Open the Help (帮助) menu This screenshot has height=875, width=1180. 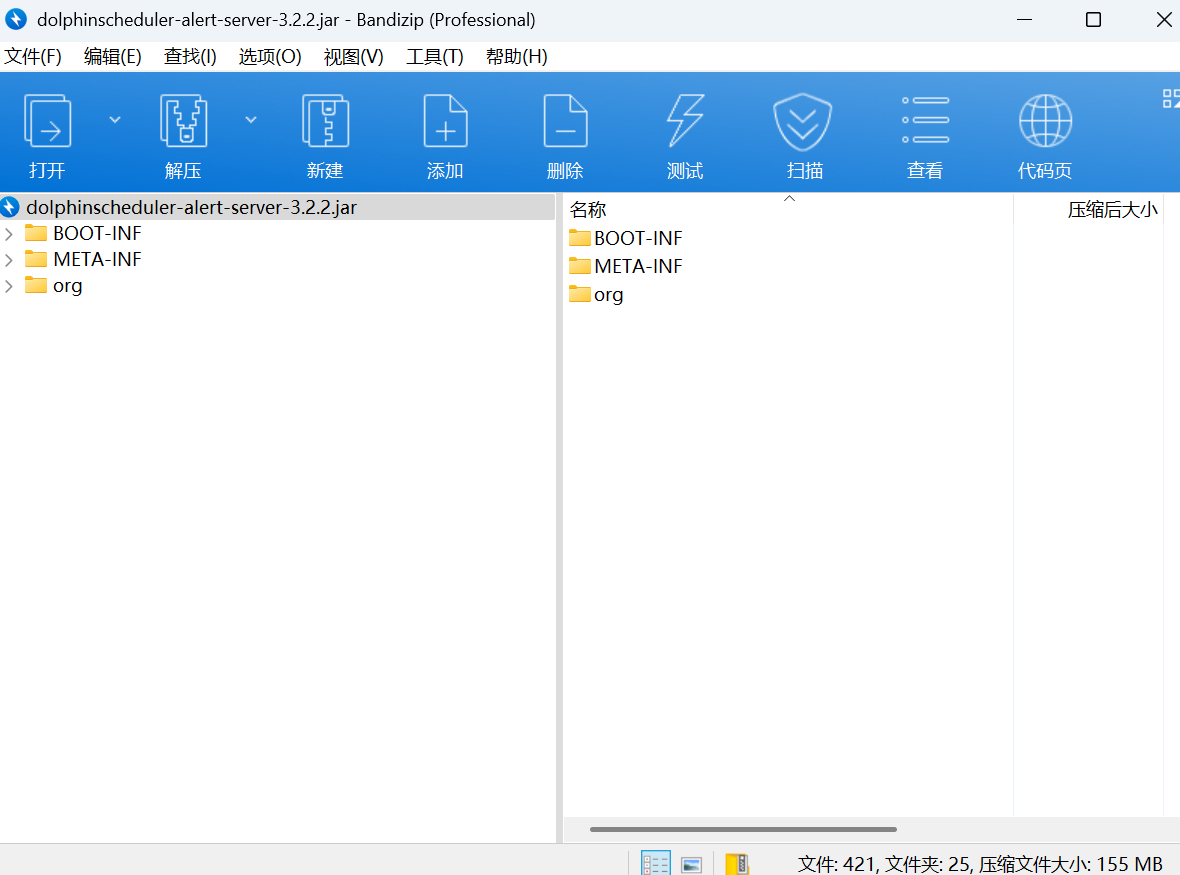point(517,56)
